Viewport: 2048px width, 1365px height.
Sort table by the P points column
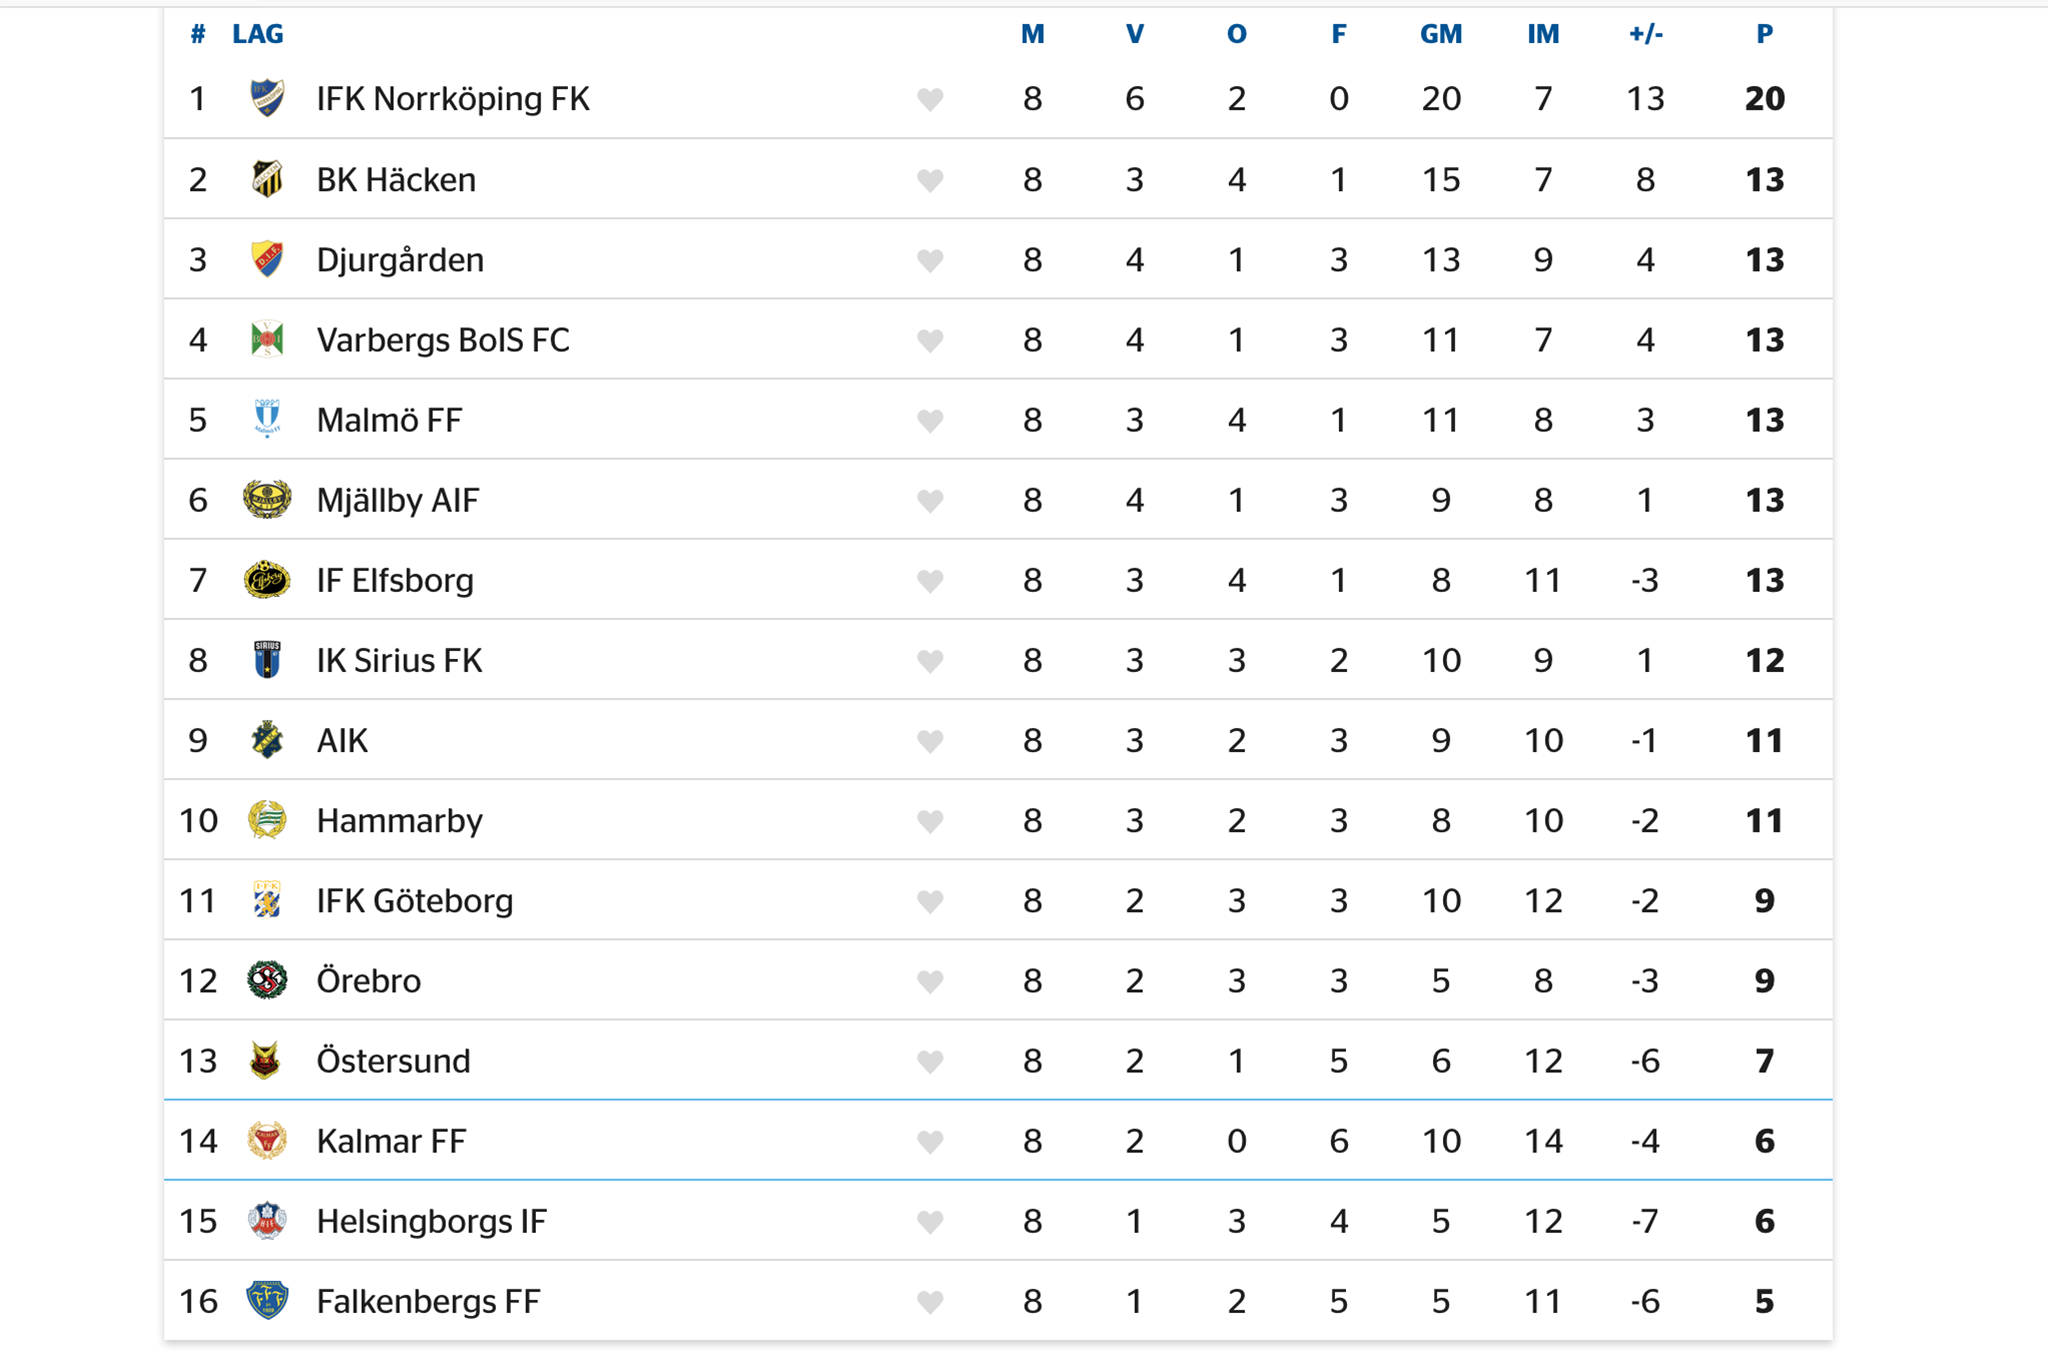coord(1765,34)
